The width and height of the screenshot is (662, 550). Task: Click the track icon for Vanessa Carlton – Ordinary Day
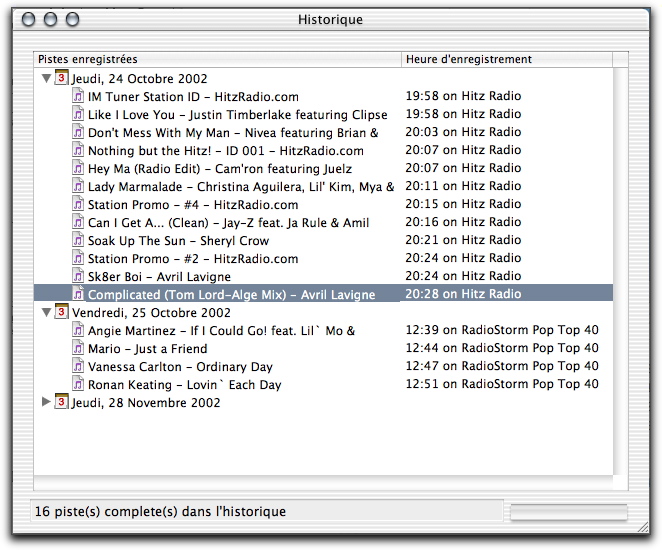point(78,366)
